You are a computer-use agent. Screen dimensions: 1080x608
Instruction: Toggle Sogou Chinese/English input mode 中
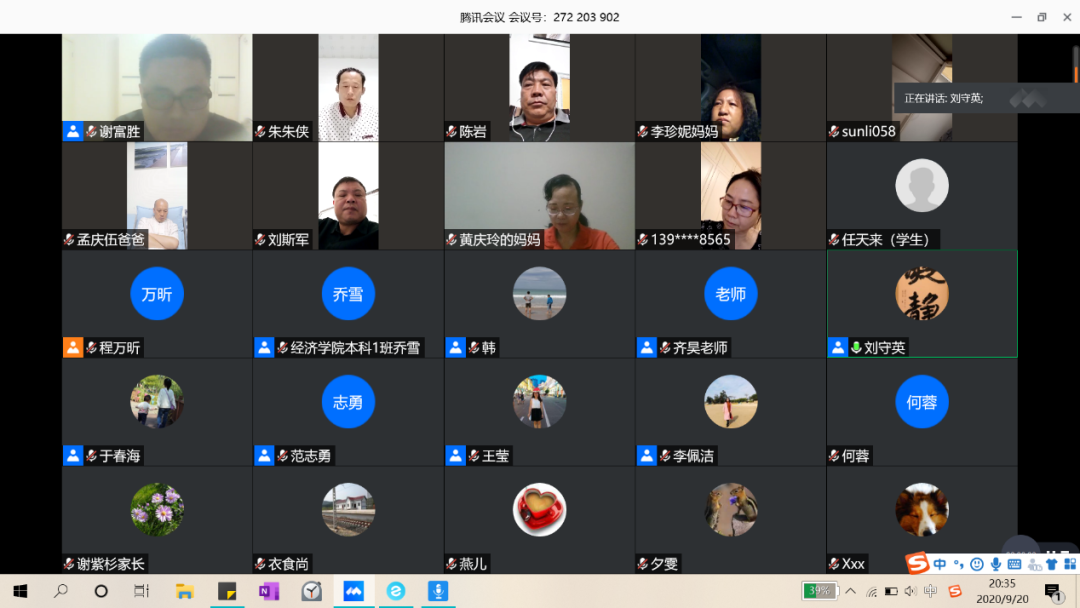click(x=940, y=565)
